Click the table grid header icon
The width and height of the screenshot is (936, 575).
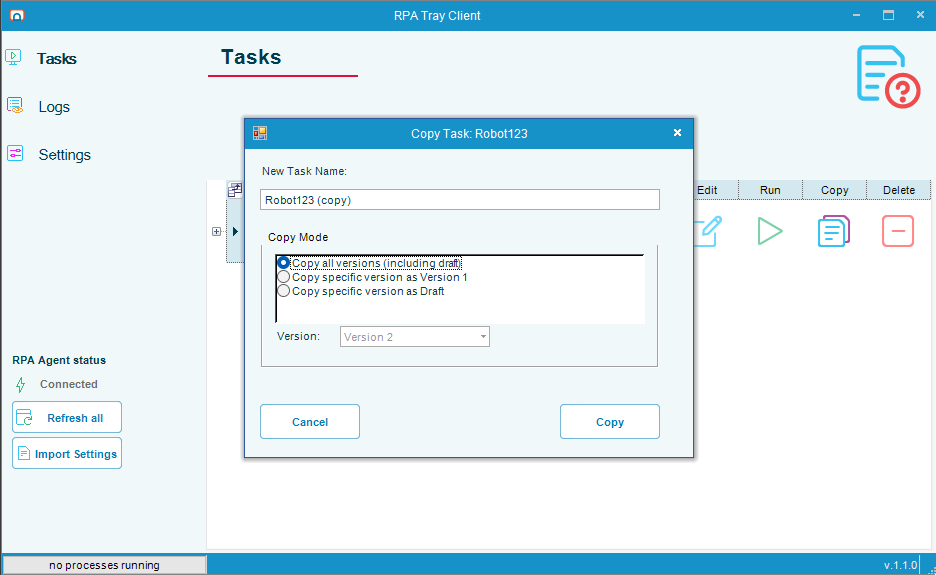235,190
